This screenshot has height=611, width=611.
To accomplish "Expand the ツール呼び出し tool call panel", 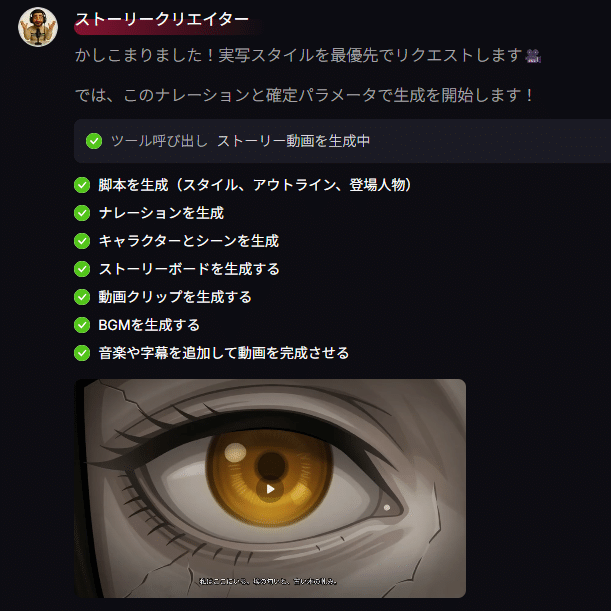I will pyautogui.click(x=343, y=141).
